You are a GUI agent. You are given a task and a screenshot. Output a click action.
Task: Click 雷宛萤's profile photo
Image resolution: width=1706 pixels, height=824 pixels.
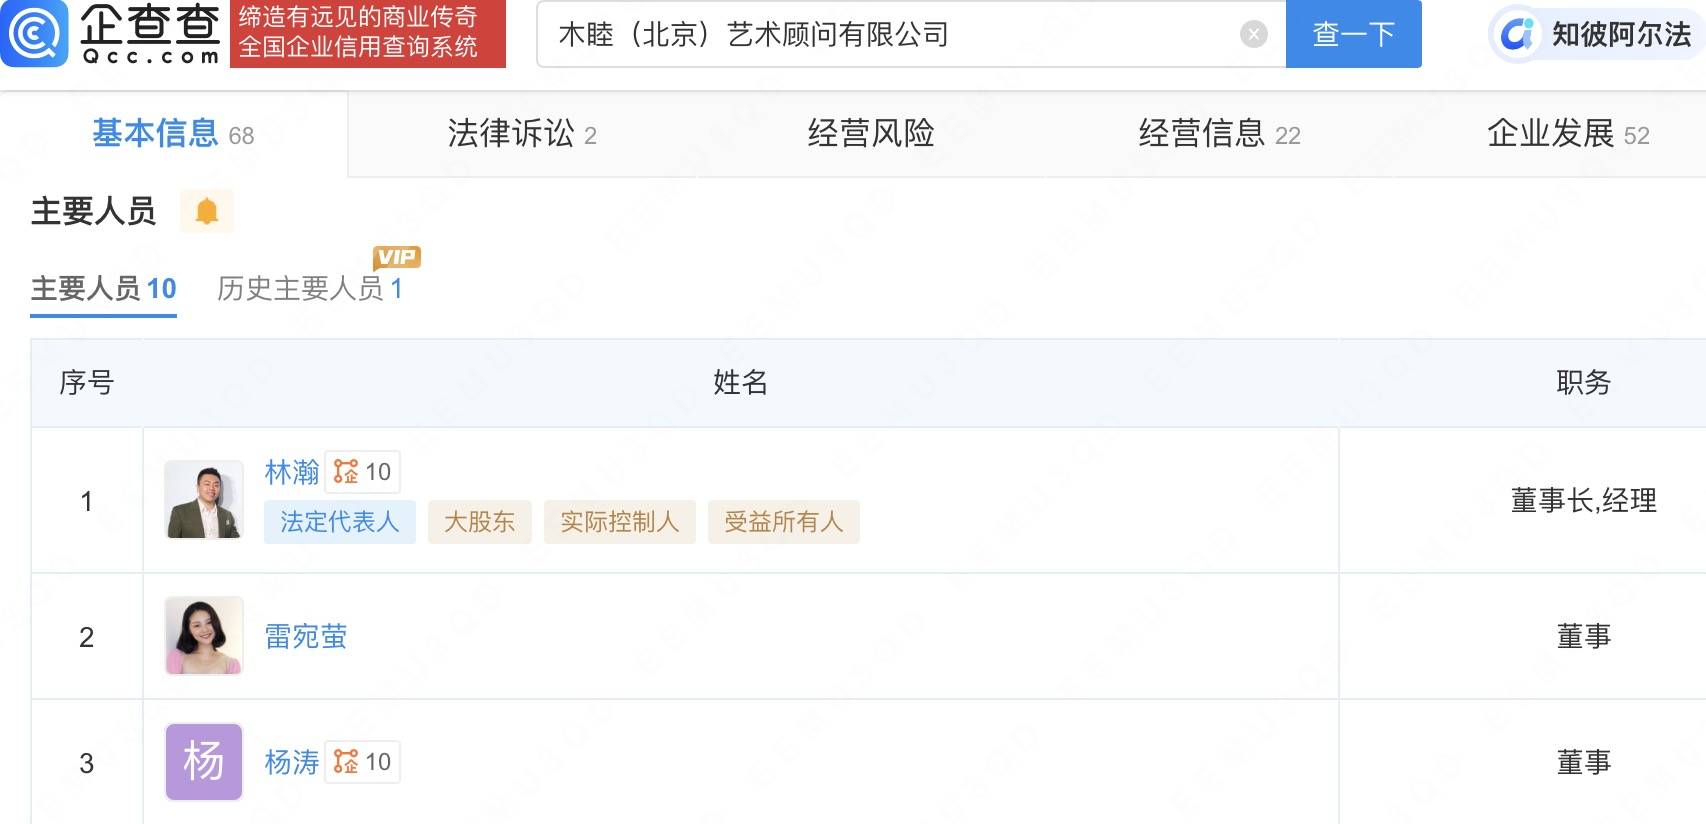[x=204, y=636]
